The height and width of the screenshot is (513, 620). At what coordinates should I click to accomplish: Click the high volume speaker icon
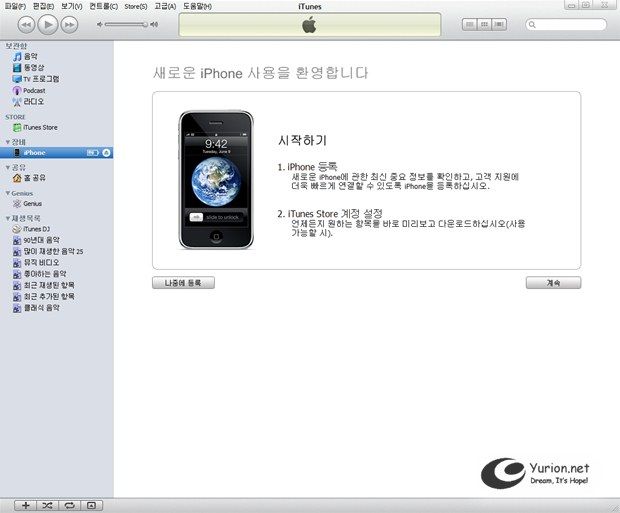click(154, 25)
